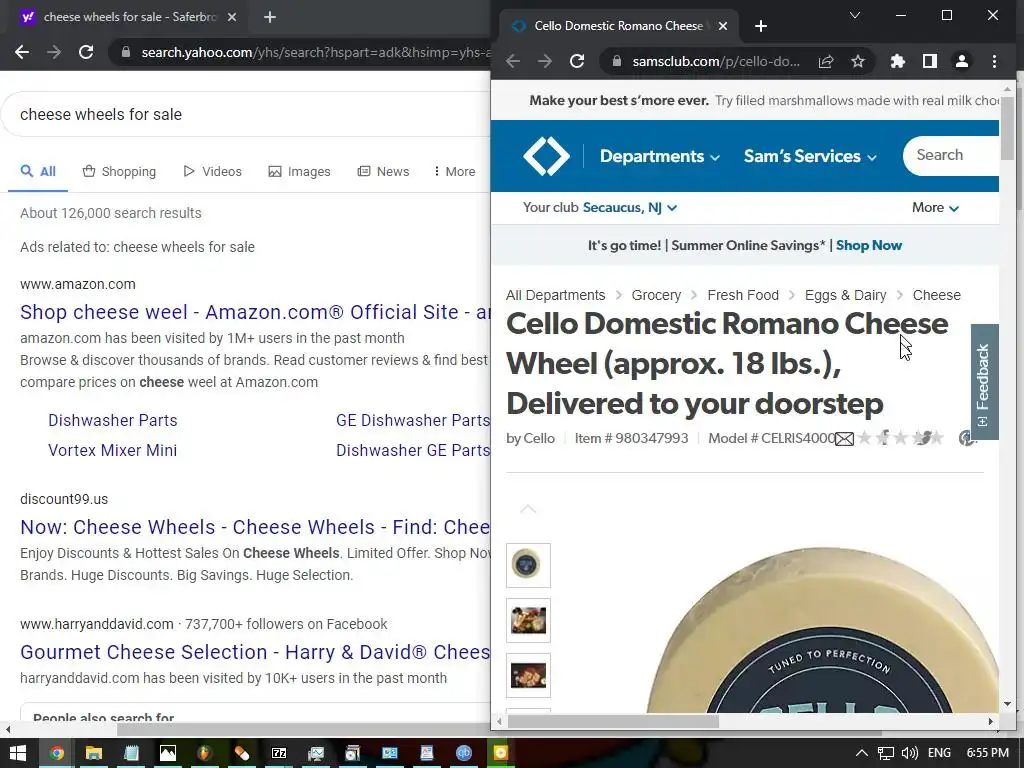Open Chrome from the taskbar

pyautogui.click(x=56, y=753)
